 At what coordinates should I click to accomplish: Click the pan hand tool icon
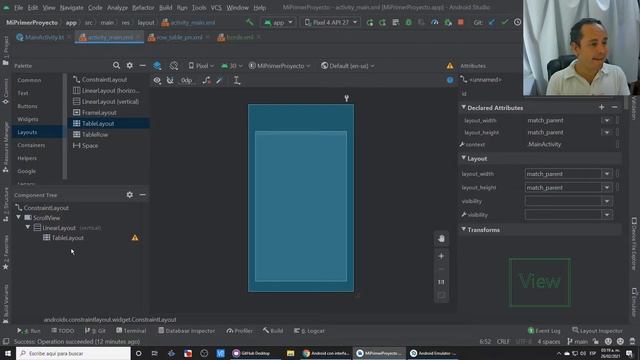pyautogui.click(x=441, y=239)
